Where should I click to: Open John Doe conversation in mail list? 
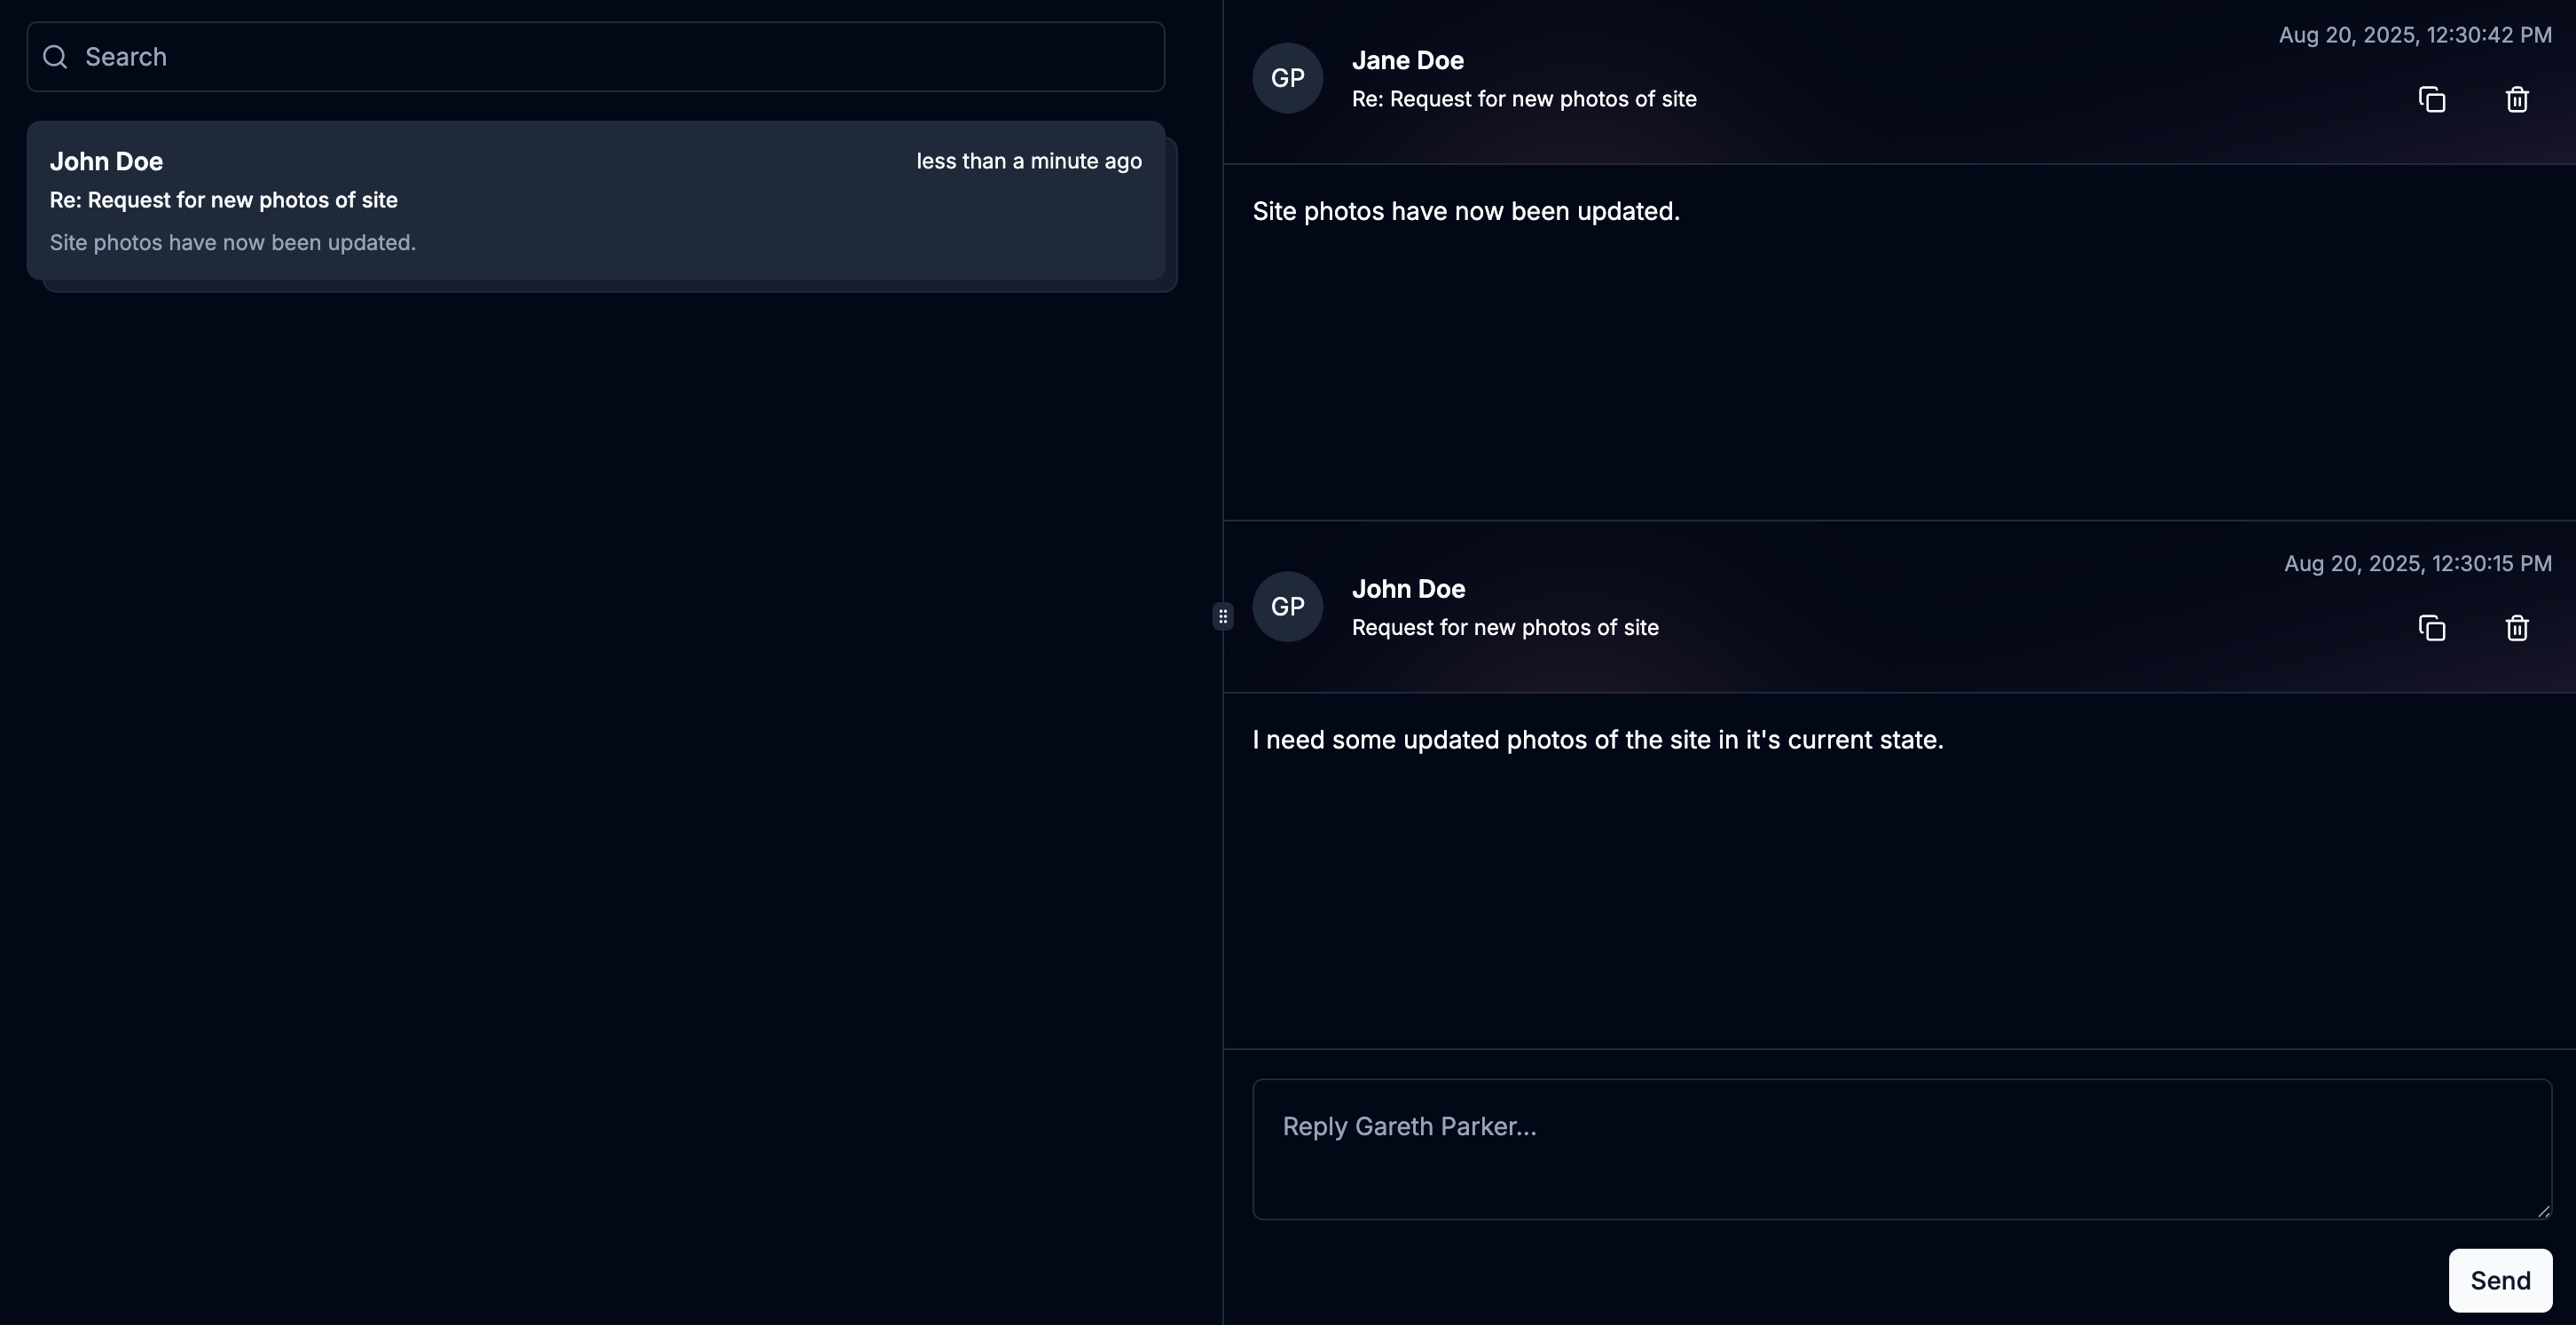coord(596,201)
